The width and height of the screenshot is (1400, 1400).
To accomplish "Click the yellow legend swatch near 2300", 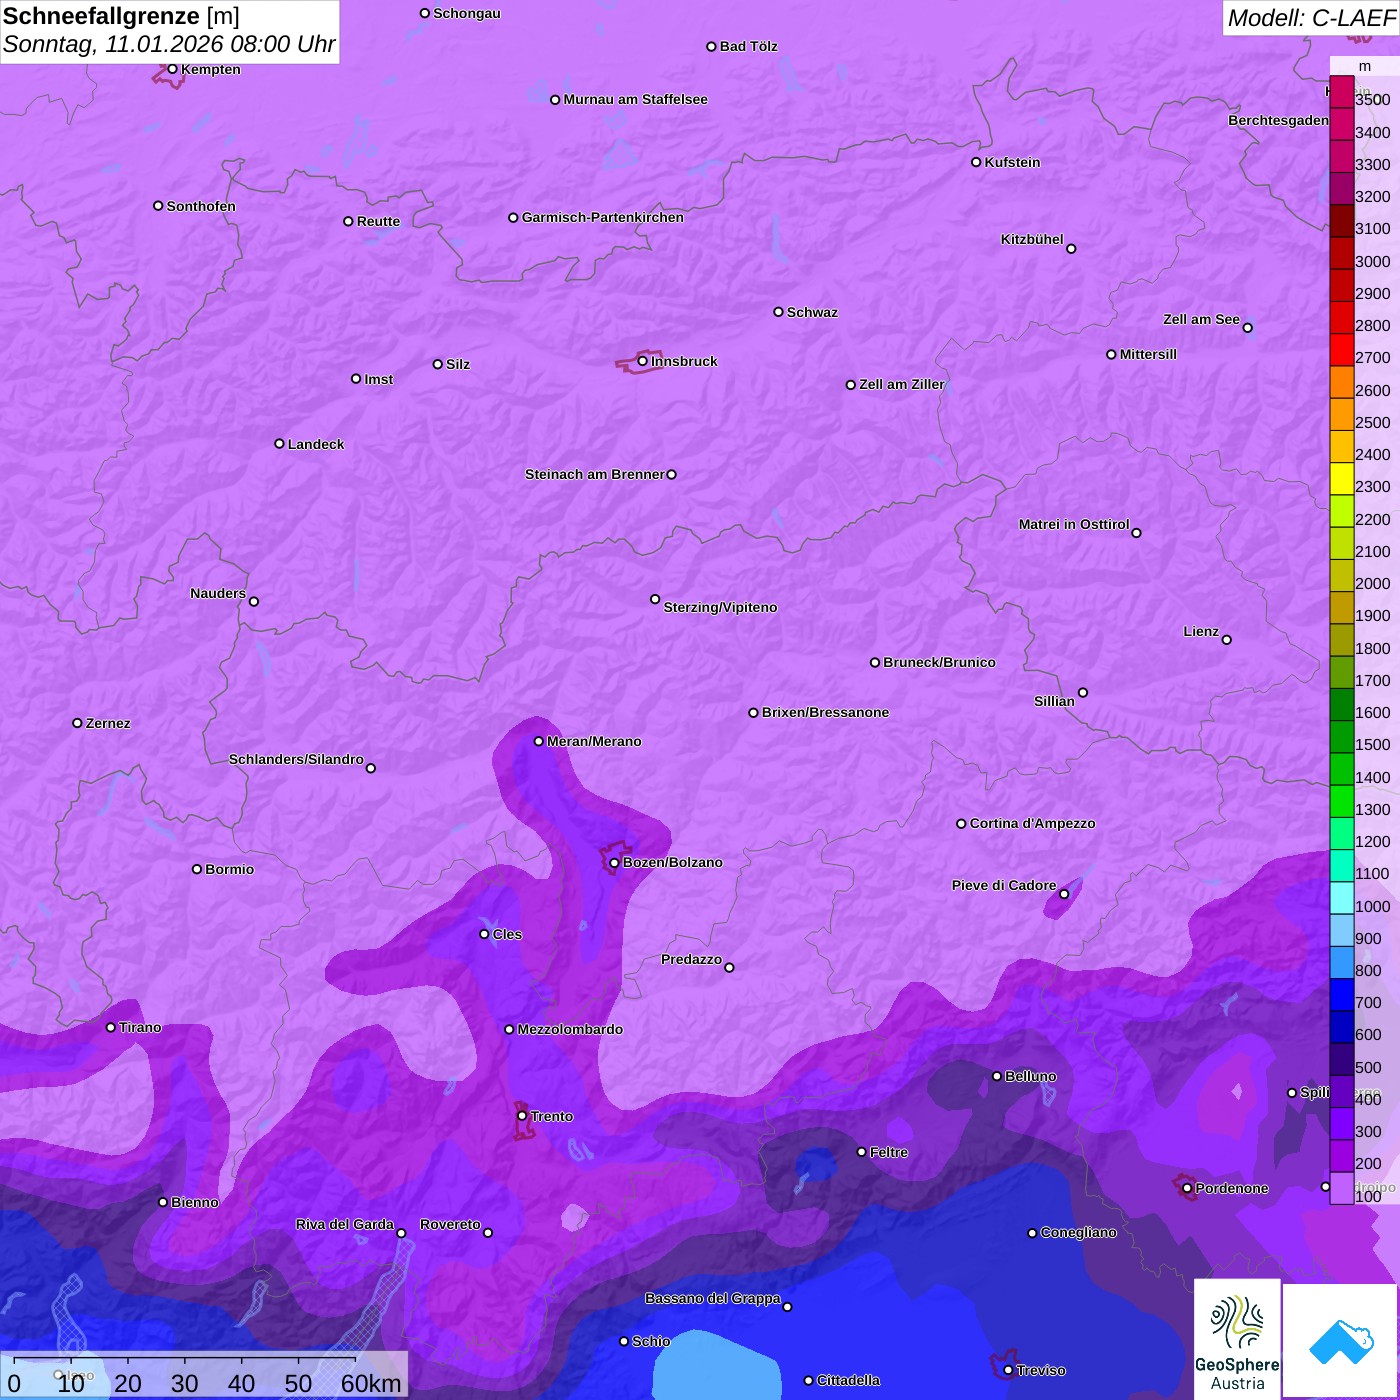I will coord(1341,479).
